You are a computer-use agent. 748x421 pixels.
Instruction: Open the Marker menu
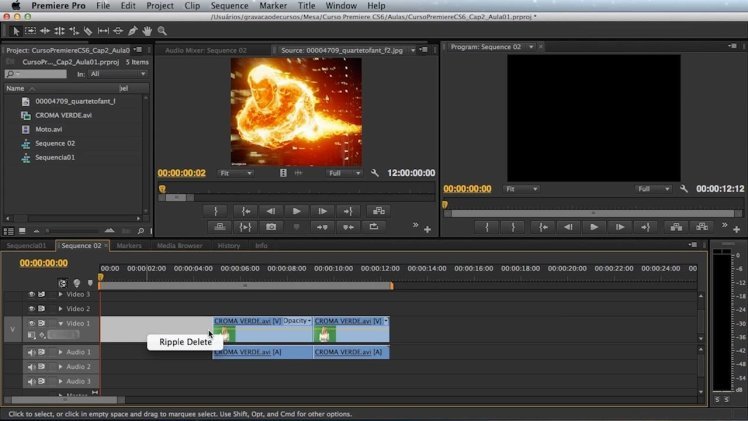point(273,6)
